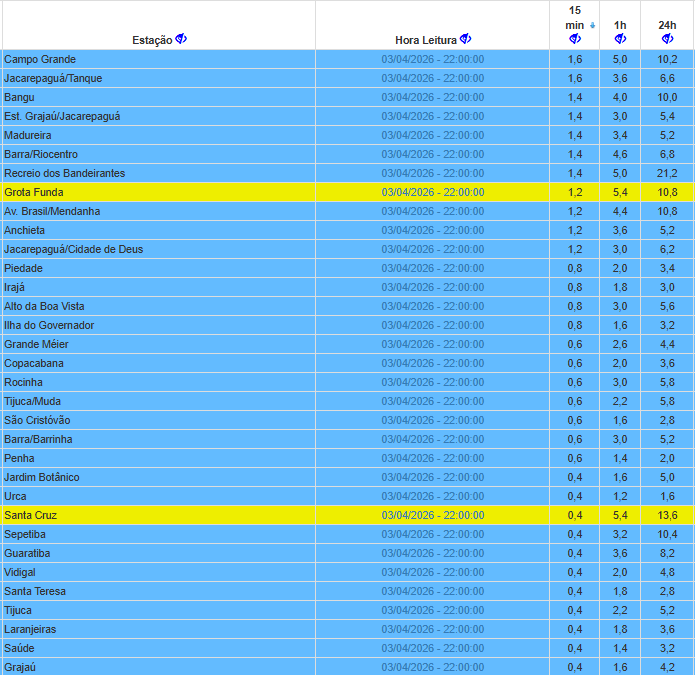This screenshot has height=675, width=695.
Task: Click Santa Cruz's reading time cell
Action: click(433, 515)
